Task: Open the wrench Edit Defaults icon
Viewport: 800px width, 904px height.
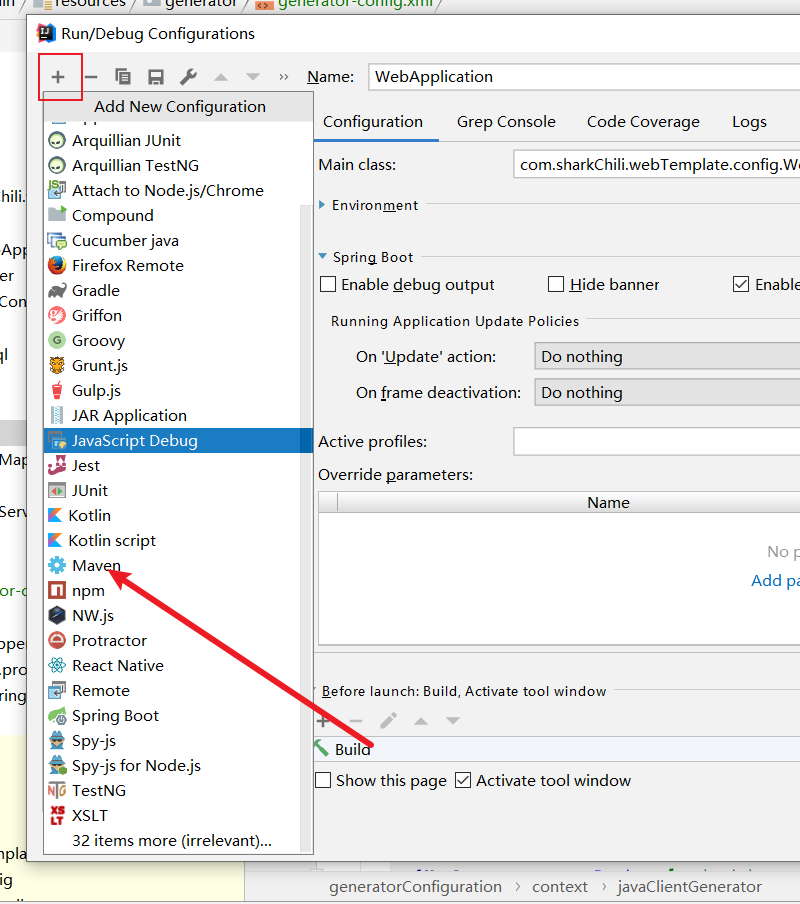Action: [188, 77]
